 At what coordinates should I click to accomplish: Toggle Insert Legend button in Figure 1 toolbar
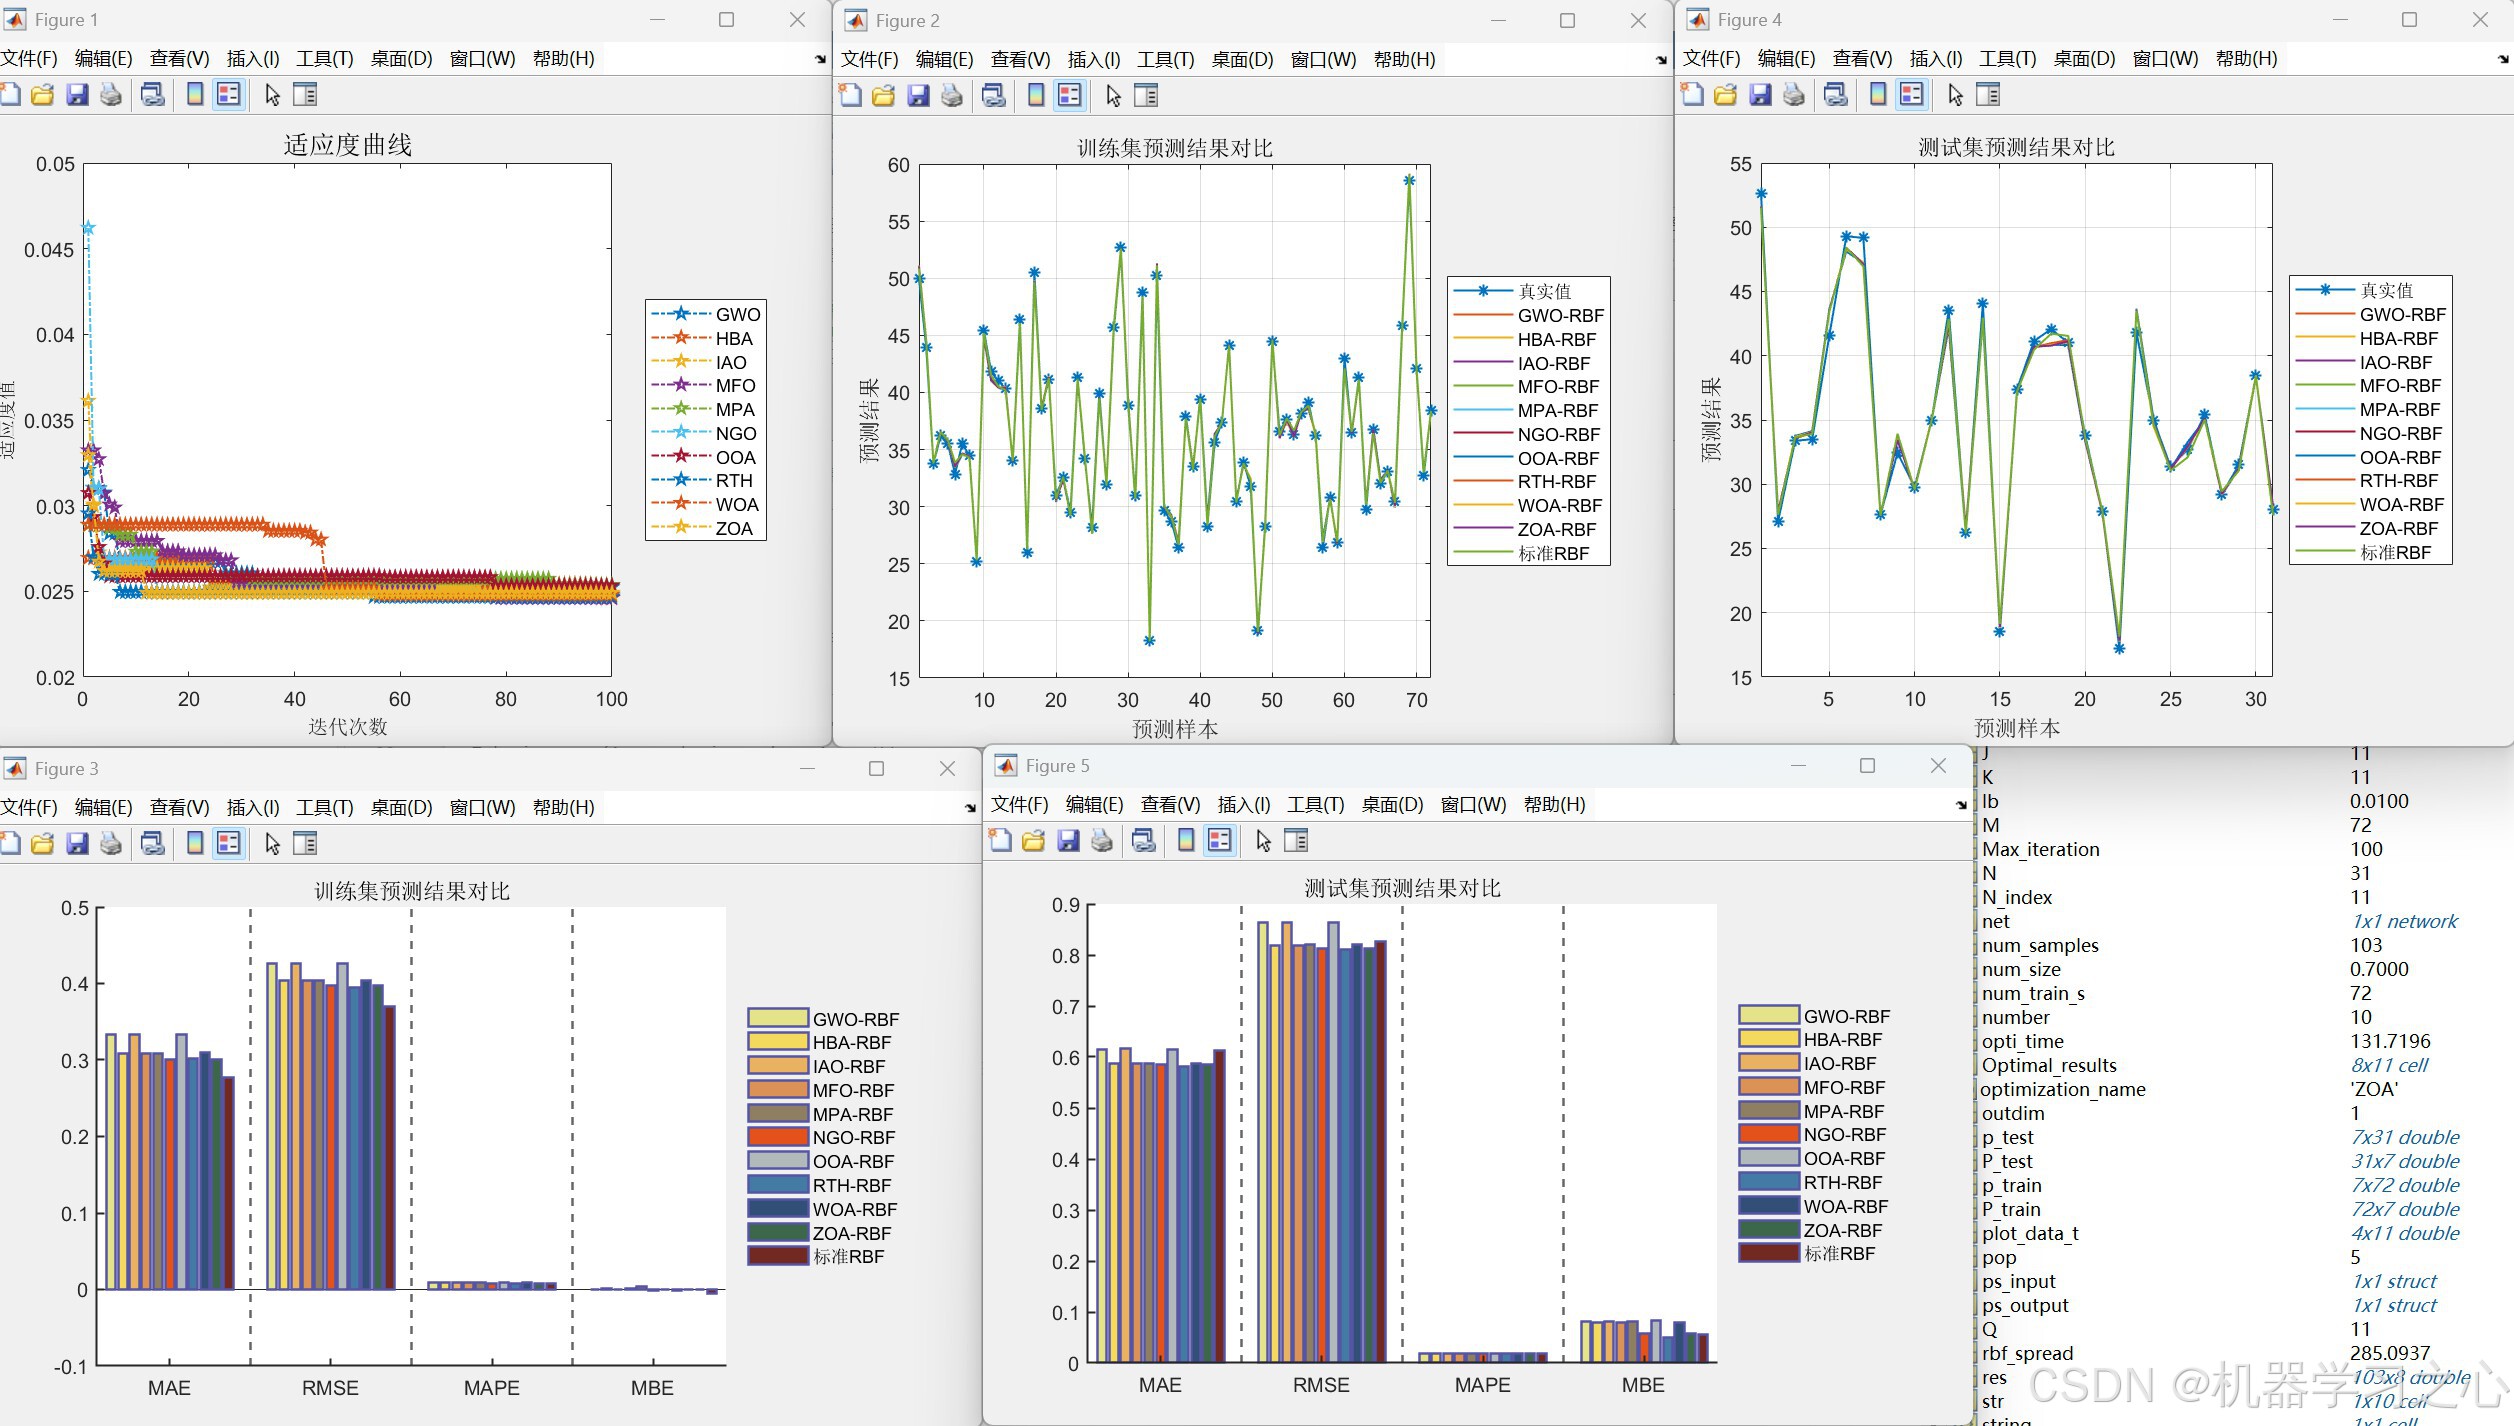229,95
